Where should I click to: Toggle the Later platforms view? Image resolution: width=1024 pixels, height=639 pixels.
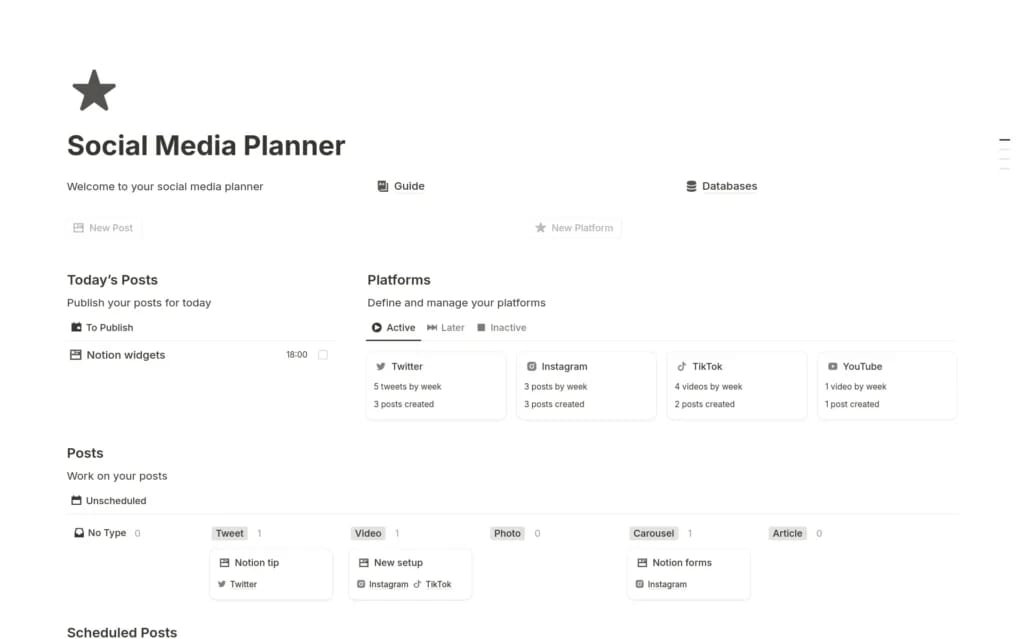445,327
